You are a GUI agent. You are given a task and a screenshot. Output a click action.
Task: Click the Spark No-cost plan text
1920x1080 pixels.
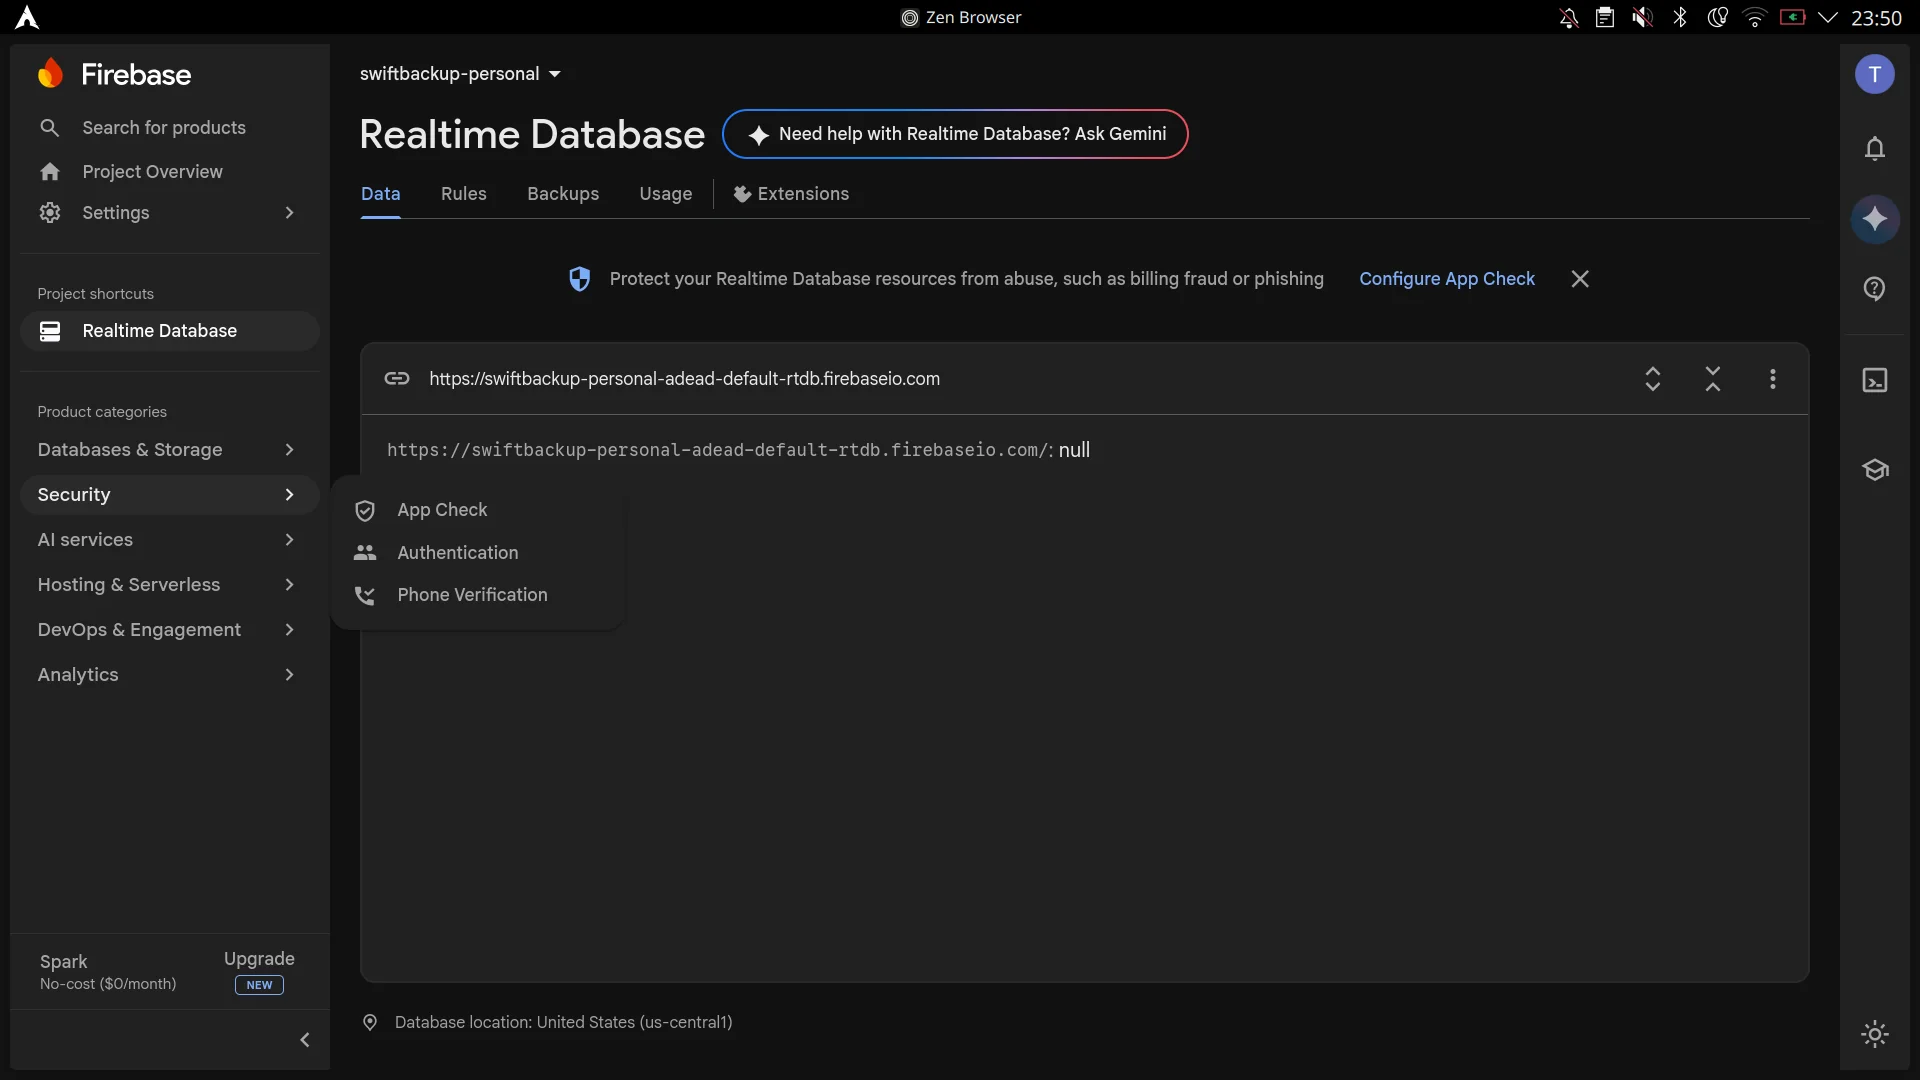(x=108, y=972)
